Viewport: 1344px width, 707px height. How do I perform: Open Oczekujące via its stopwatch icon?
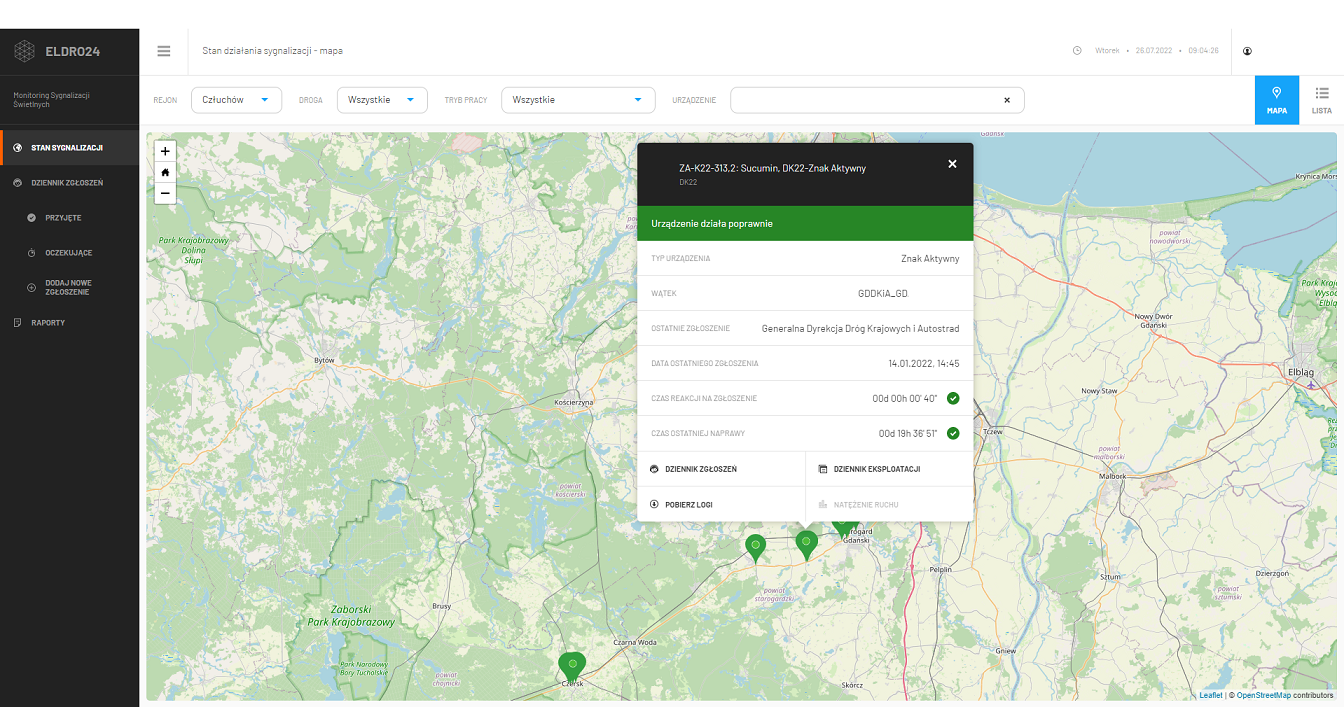coord(32,252)
